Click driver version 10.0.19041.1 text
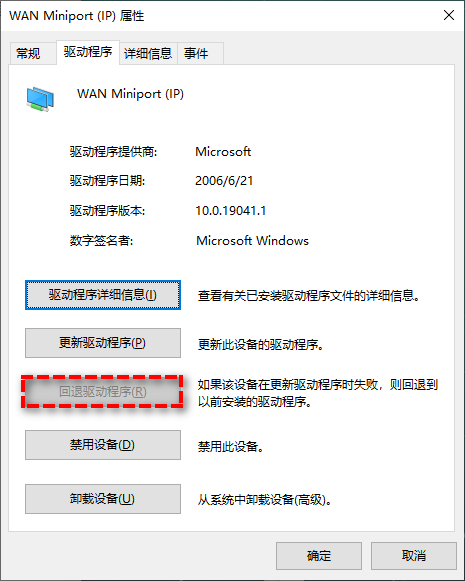This screenshot has height=581, width=465. pyautogui.click(x=230, y=211)
